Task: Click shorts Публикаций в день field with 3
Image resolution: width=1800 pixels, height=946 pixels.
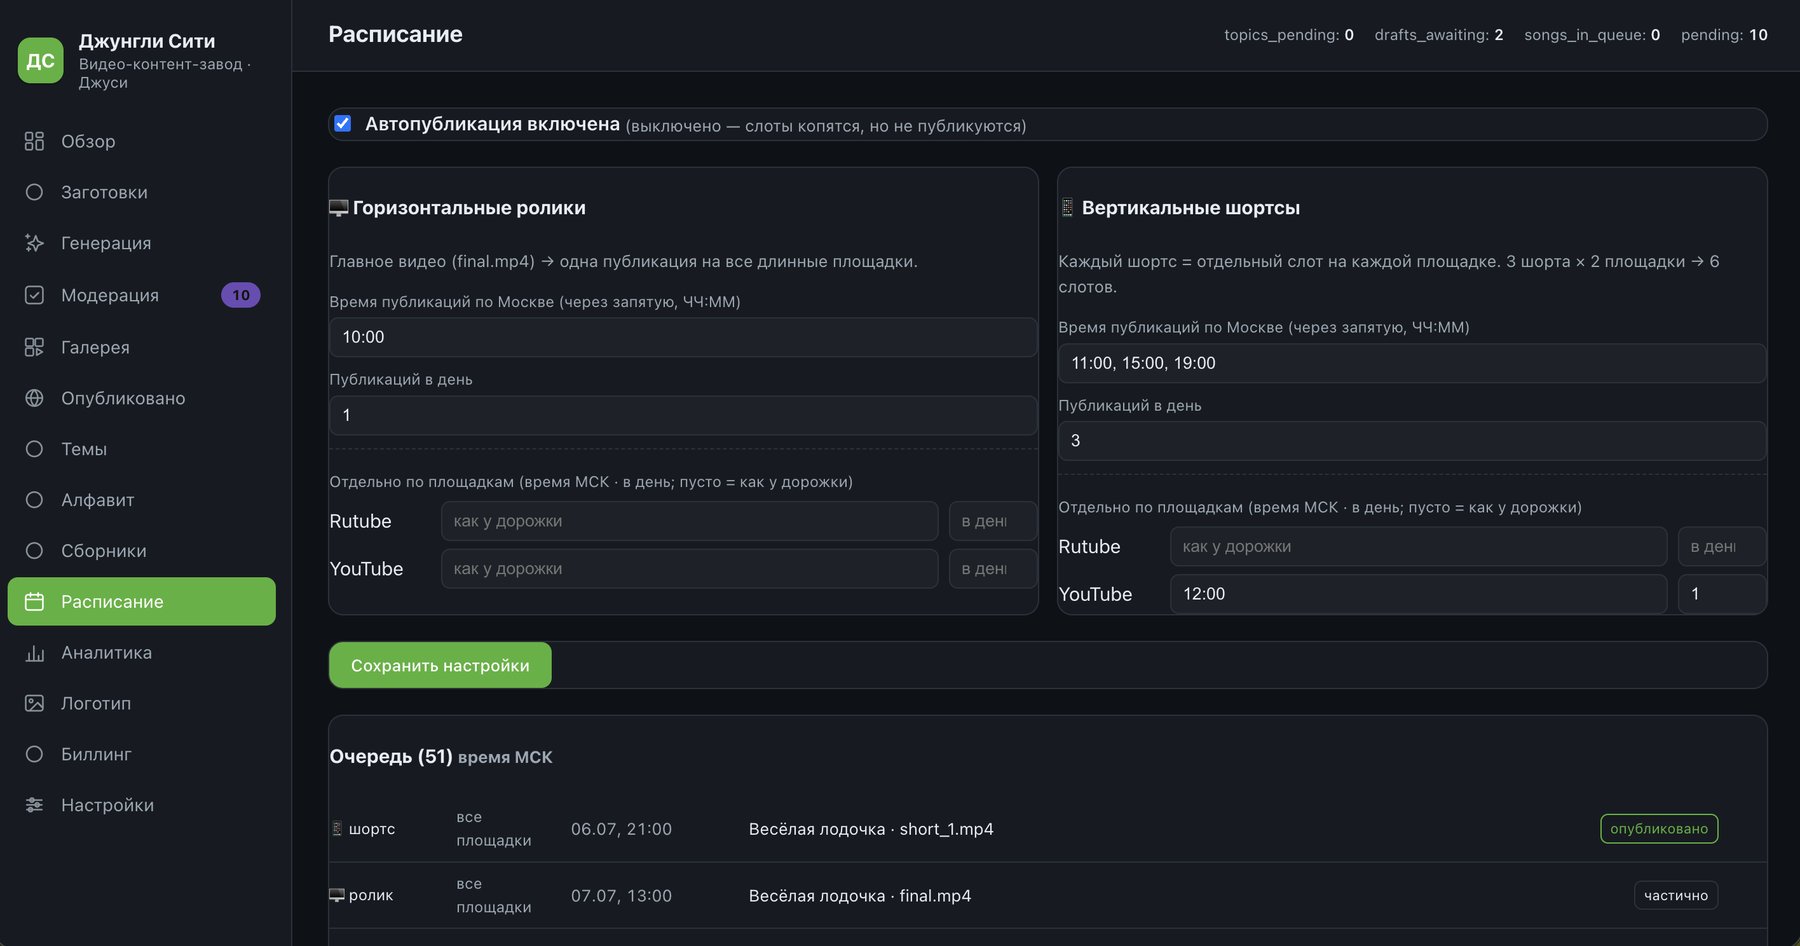Action: click(1412, 441)
